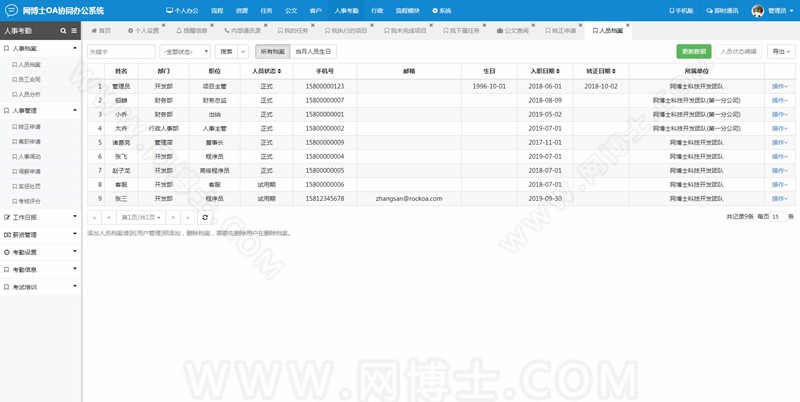Click the phone number 15812345678
Viewport: 800px width, 402px height.
click(325, 198)
